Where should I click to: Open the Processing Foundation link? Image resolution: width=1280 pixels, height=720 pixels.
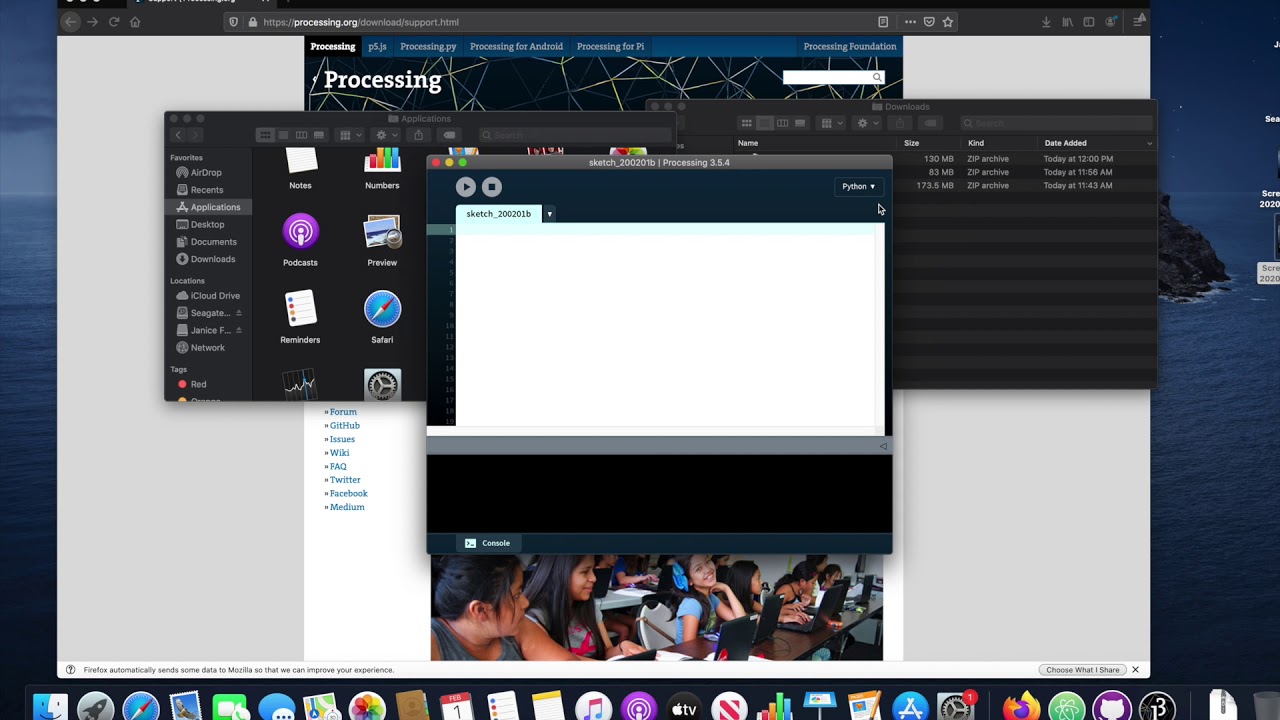850,46
